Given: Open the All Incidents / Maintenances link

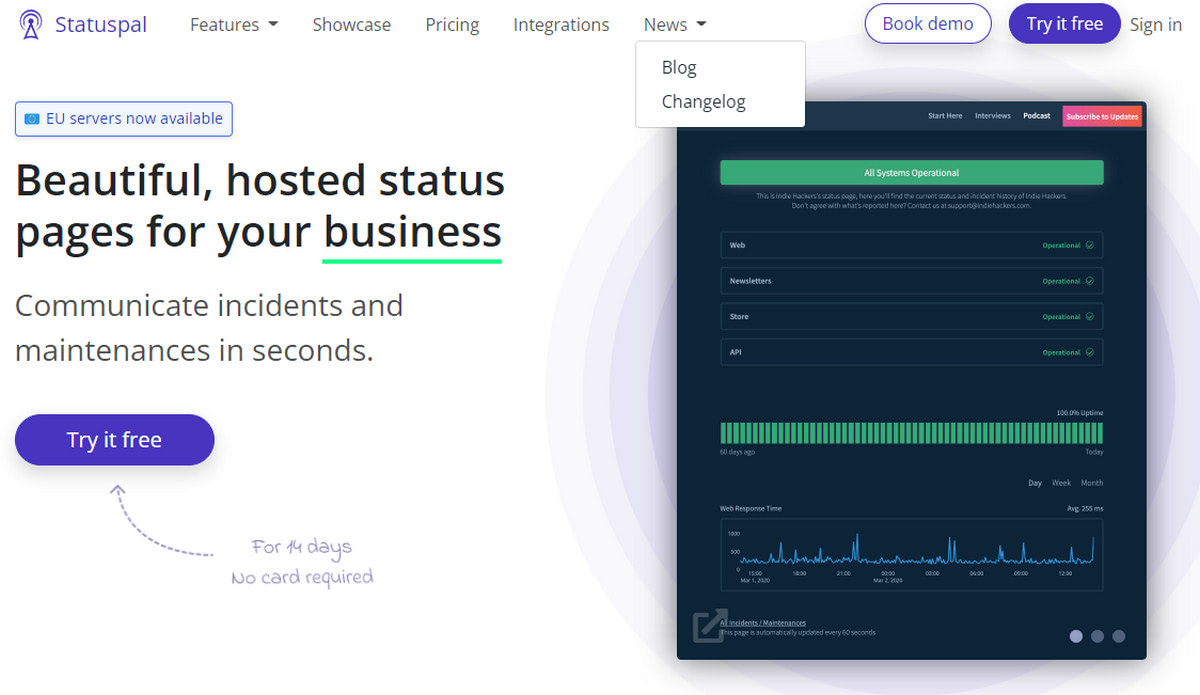Looking at the screenshot, I should pos(763,622).
